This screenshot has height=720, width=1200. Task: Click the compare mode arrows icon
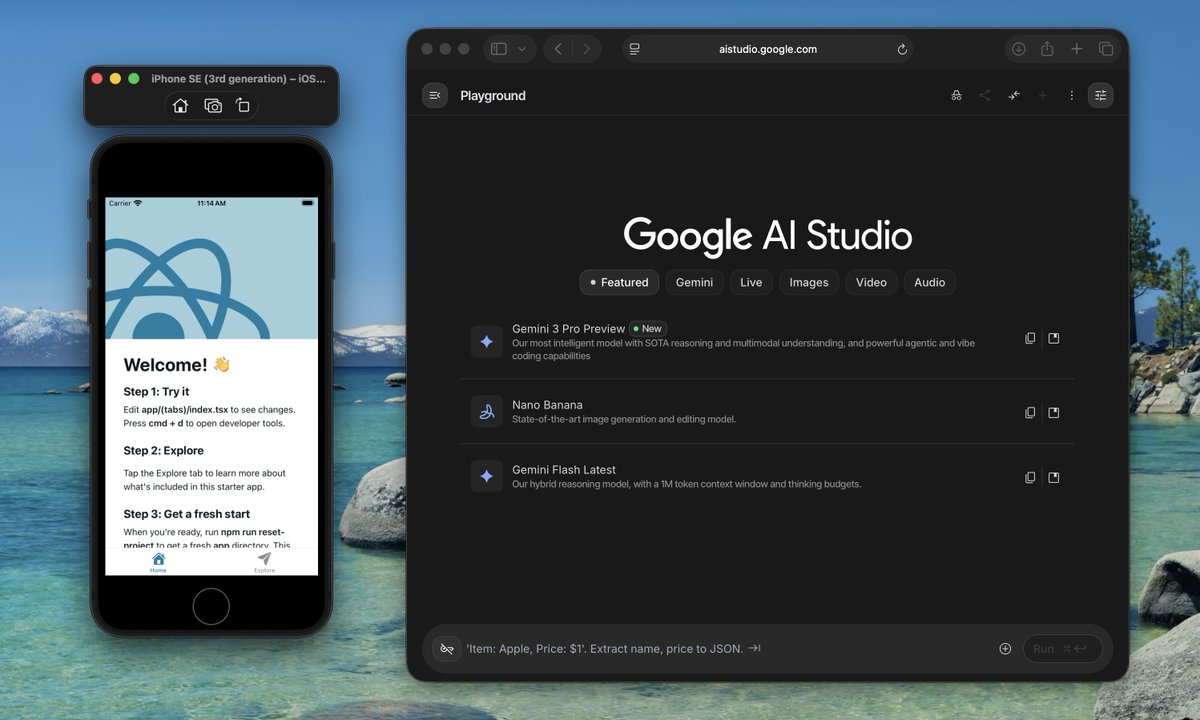point(1014,95)
